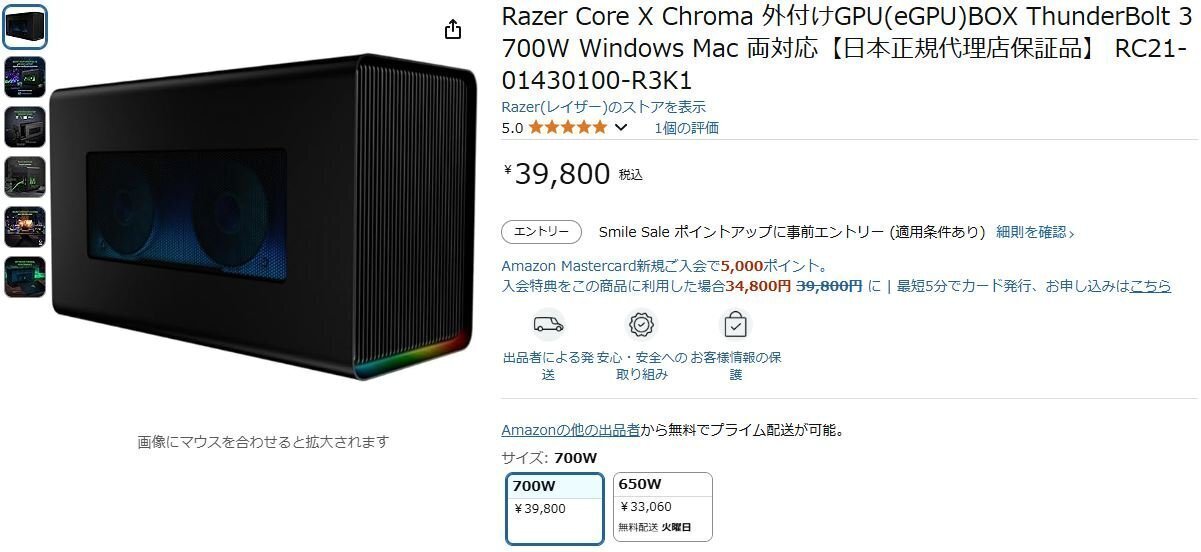Screen dimensions: 1201x552
Task: Click the エントリー button
Action: (541, 232)
